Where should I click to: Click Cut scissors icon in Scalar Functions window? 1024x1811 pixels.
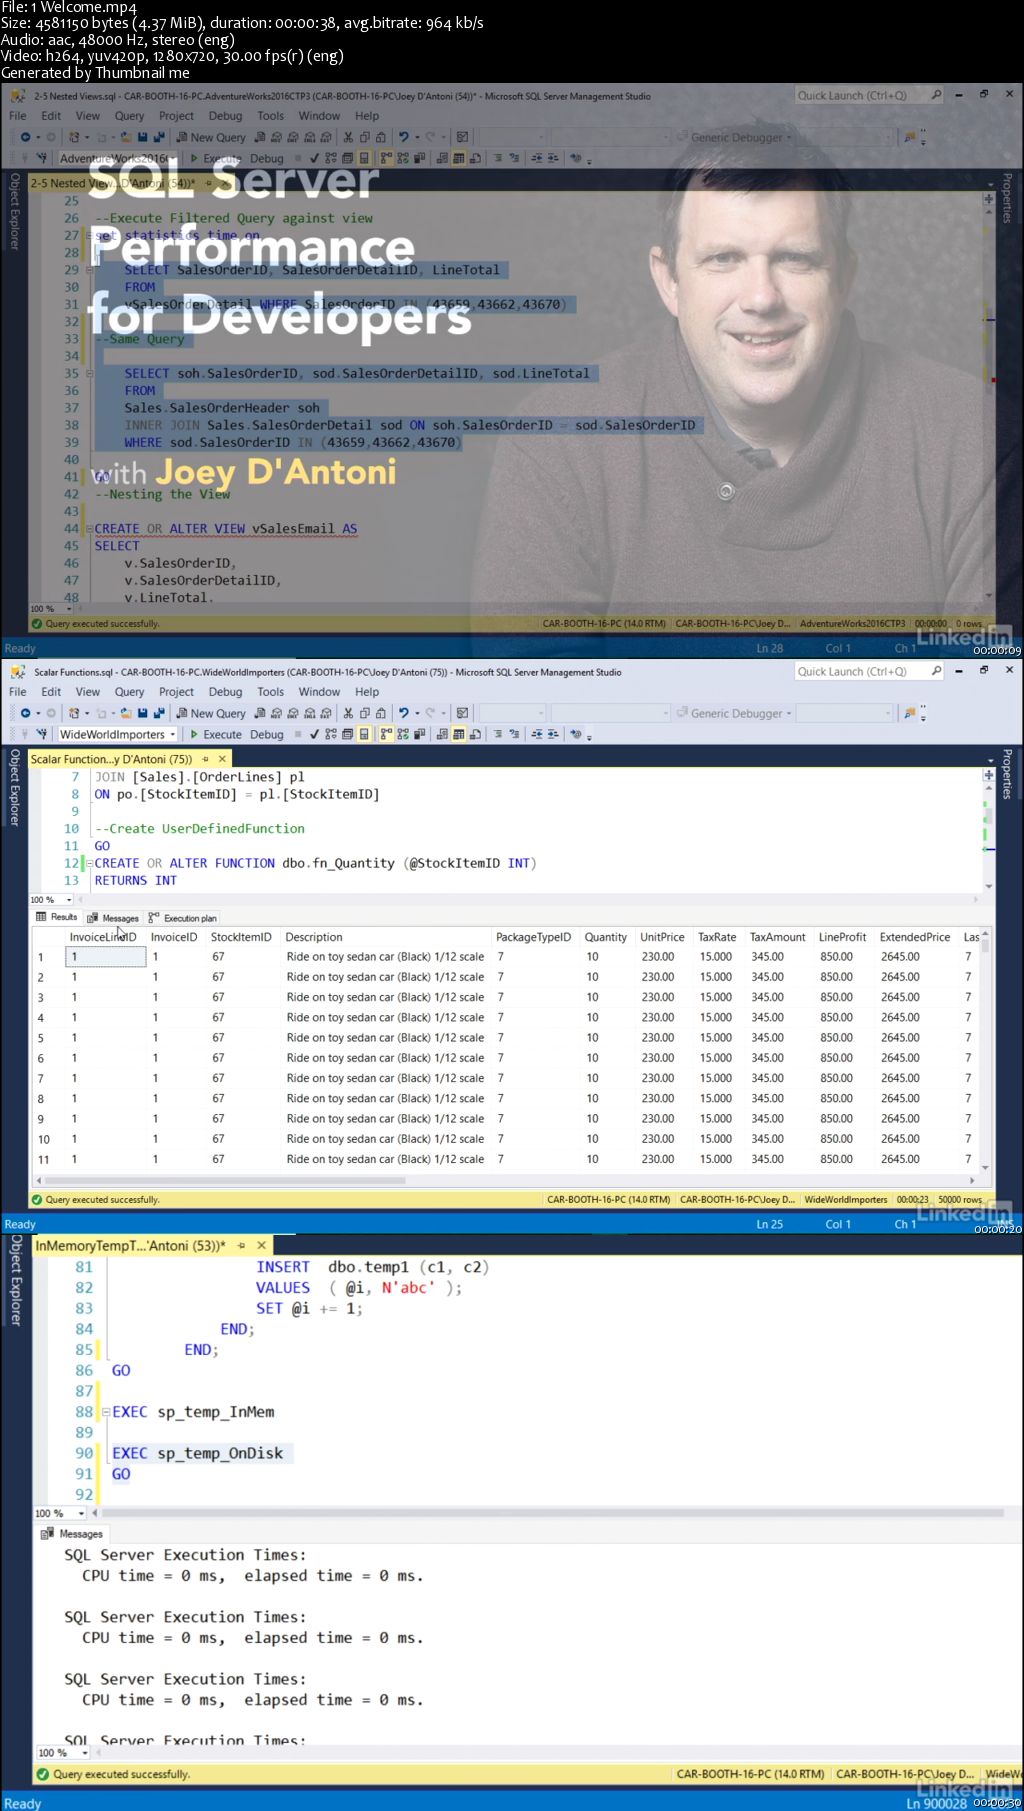(348, 713)
